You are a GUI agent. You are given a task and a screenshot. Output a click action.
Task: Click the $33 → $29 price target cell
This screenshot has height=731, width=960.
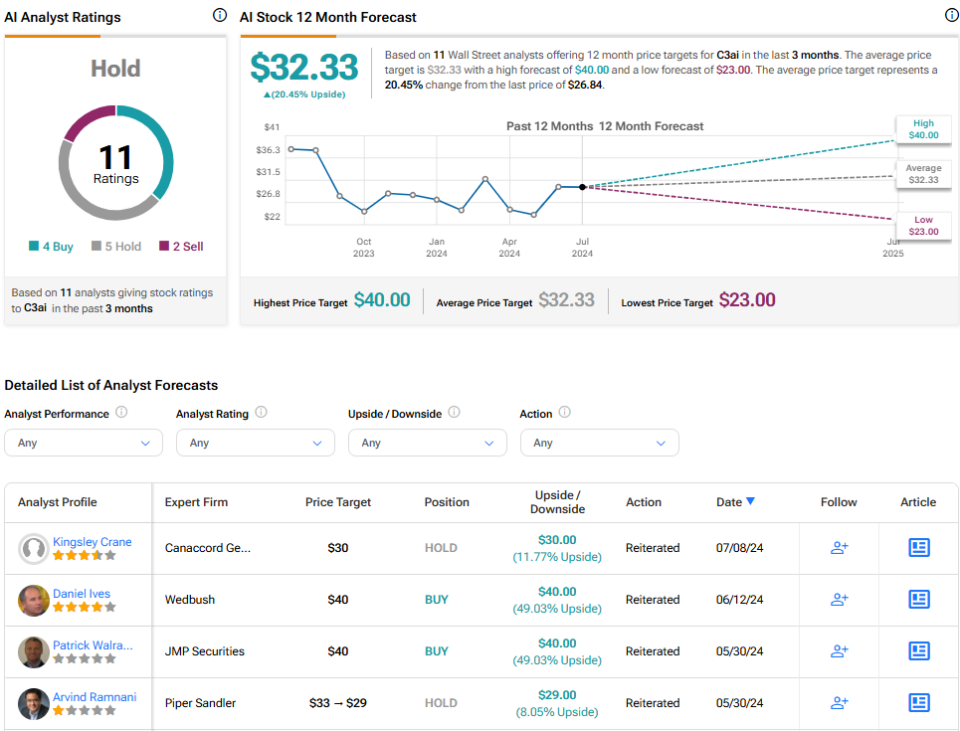338,703
